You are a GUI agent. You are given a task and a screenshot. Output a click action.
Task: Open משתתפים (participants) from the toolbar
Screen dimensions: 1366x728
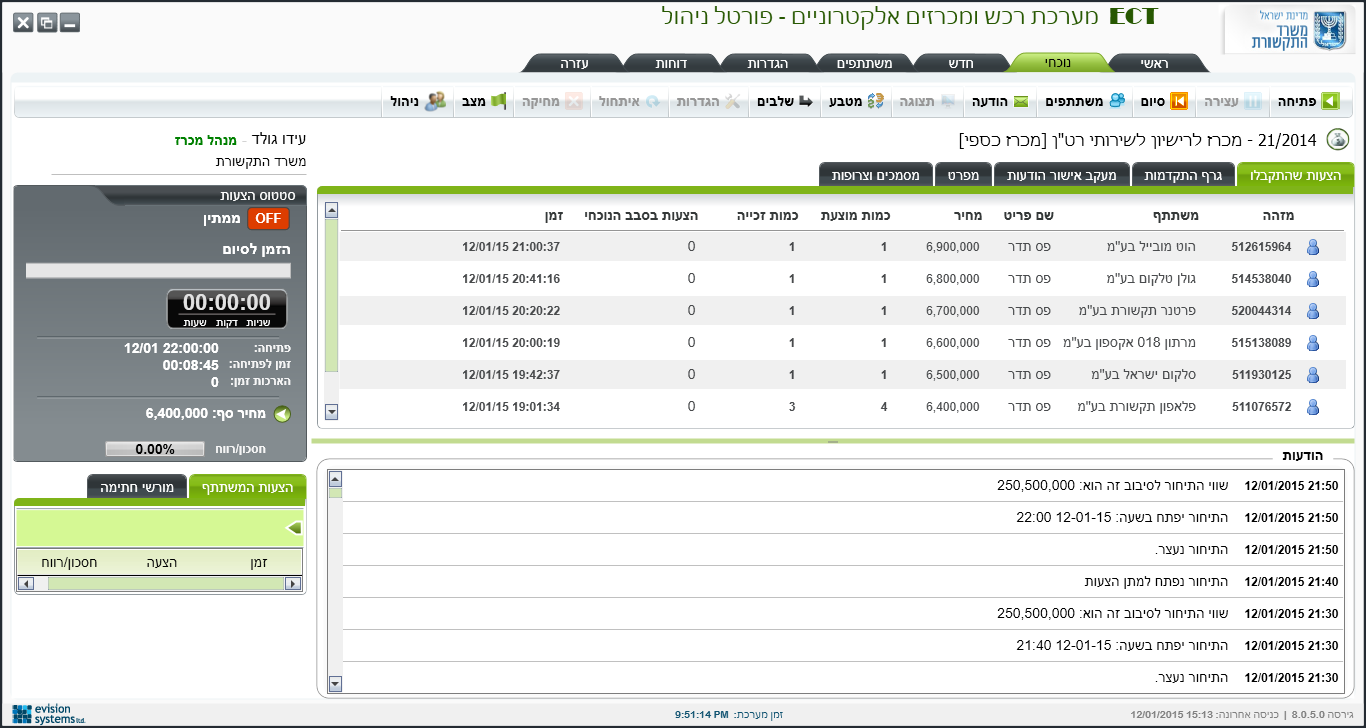tap(1116, 101)
